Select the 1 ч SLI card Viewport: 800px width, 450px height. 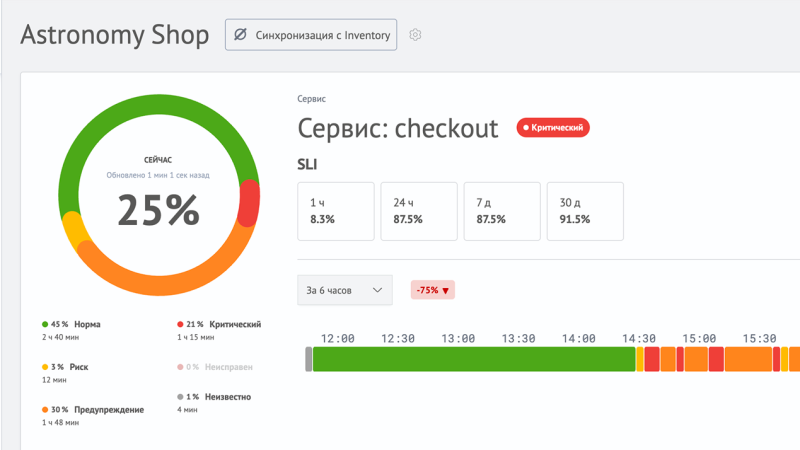tap(336, 211)
